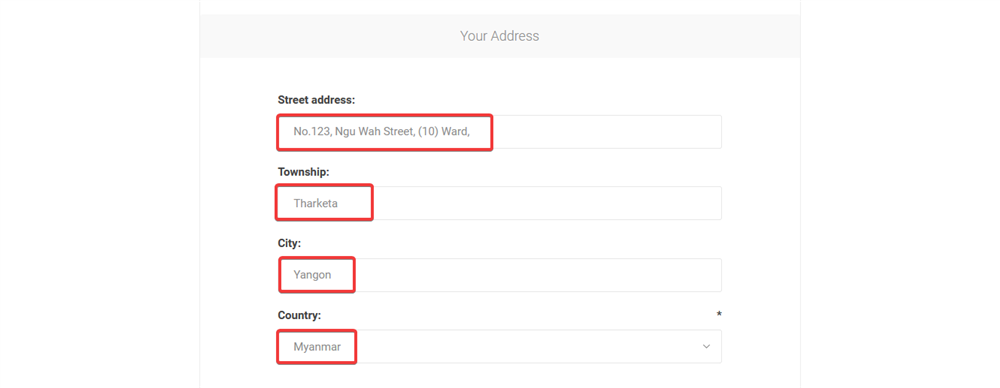Click the required asterisk above Country field

(719, 315)
